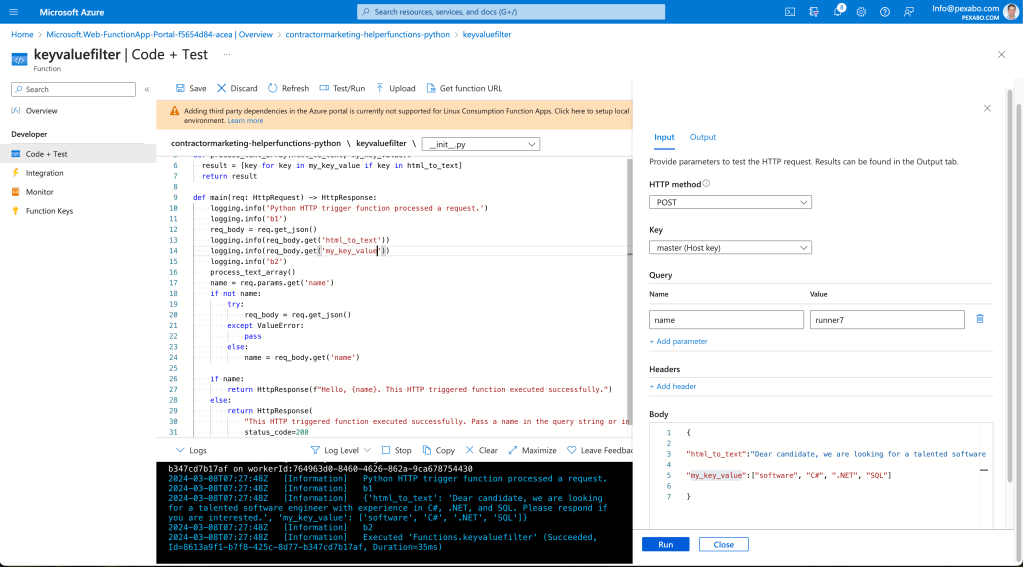Select Code + Test in left menu
Viewport: 1023px width, 567px height.
[x=78, y=154]
